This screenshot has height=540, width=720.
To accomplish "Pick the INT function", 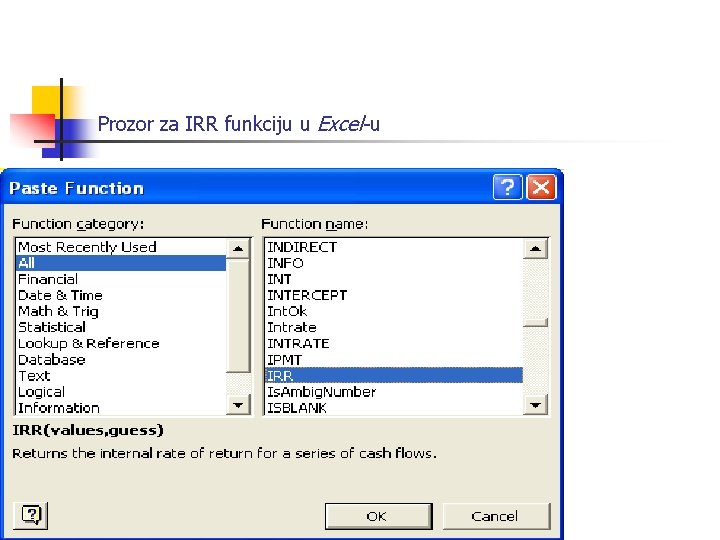I will point(394,279).
